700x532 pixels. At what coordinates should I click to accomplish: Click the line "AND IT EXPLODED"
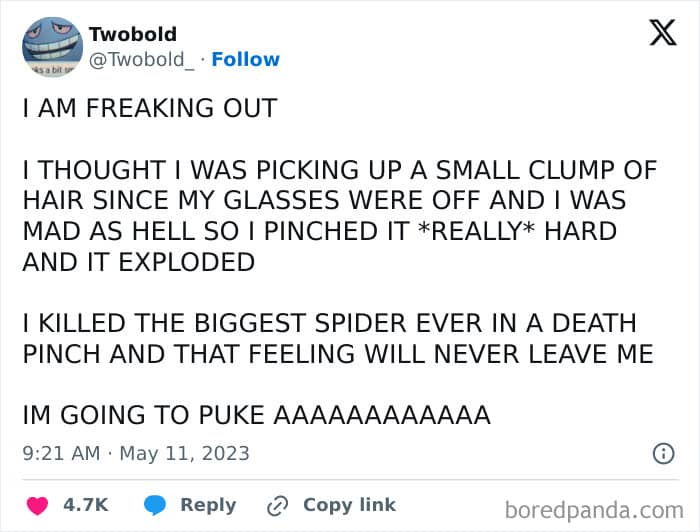pos(138,262)
